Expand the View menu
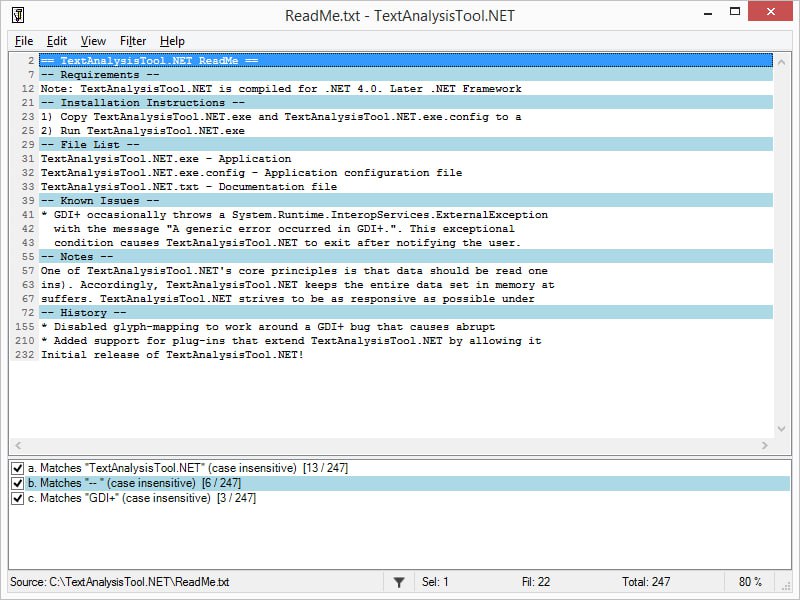This screenshot has width=800, height=600. pyautogui.click(x=93, y=41)
